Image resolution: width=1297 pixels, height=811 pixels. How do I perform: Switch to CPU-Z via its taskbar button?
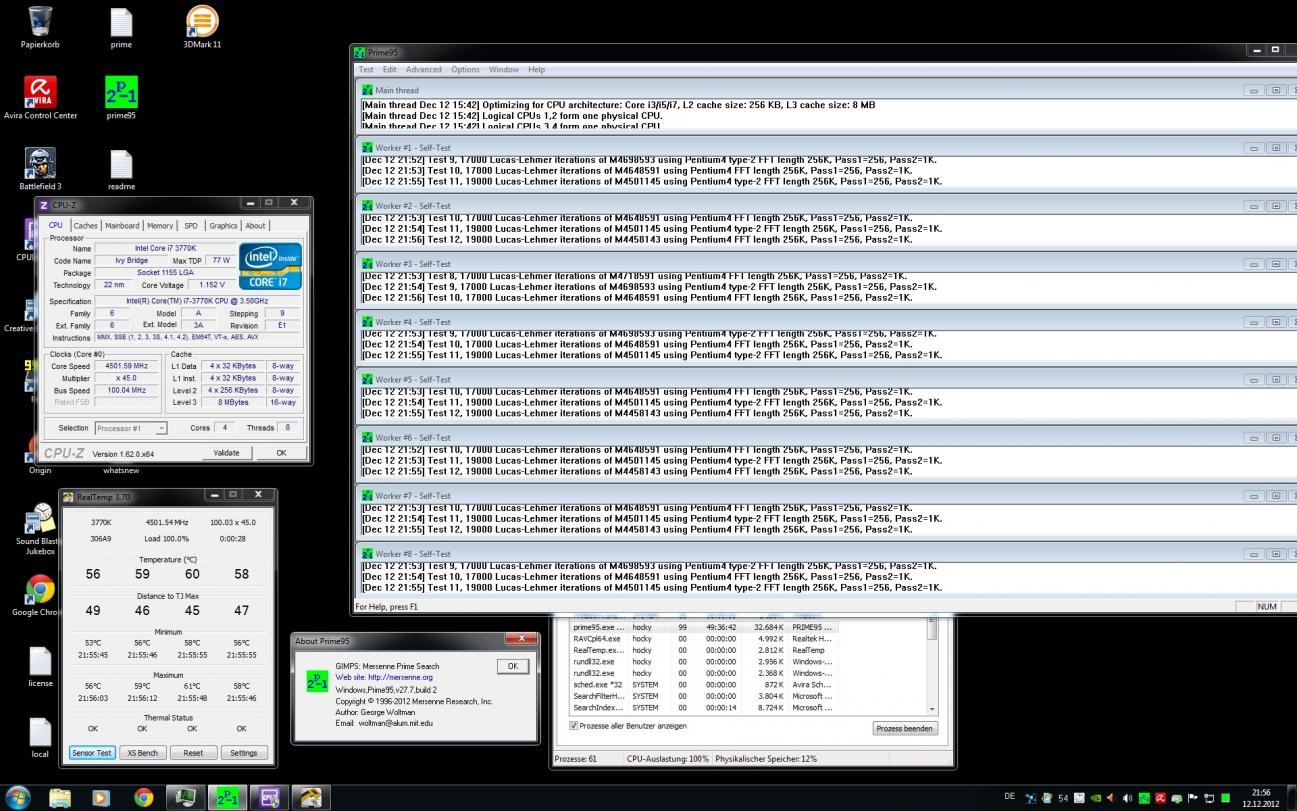coord(269,797)
